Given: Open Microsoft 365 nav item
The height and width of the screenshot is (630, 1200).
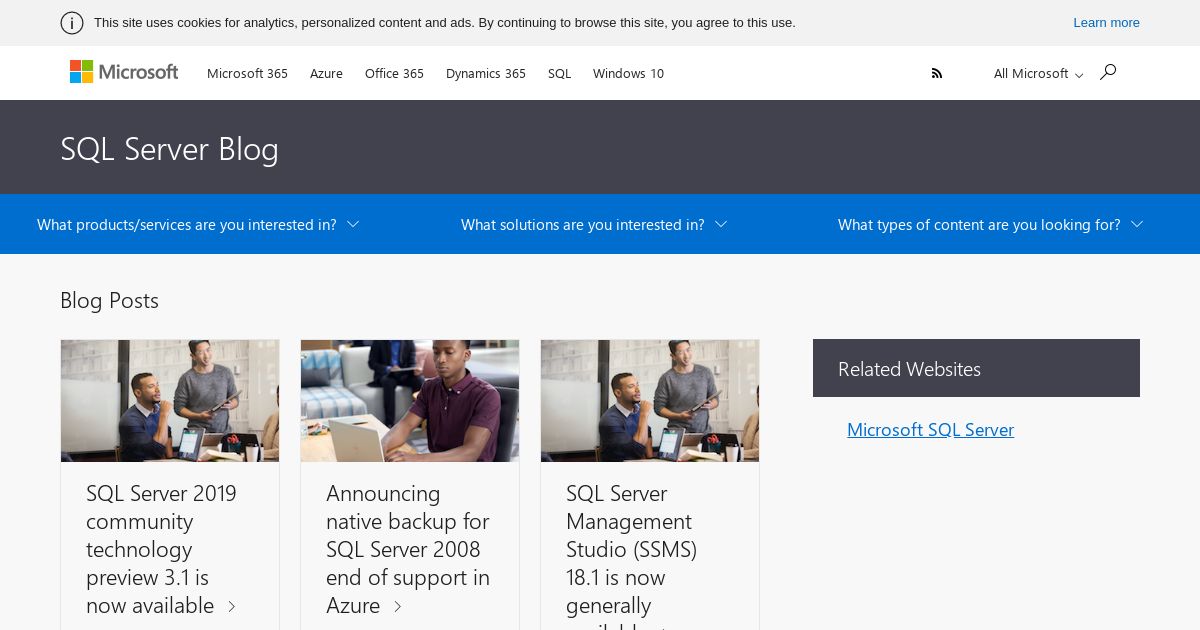Looking at the screenshot, I should 247,74.
